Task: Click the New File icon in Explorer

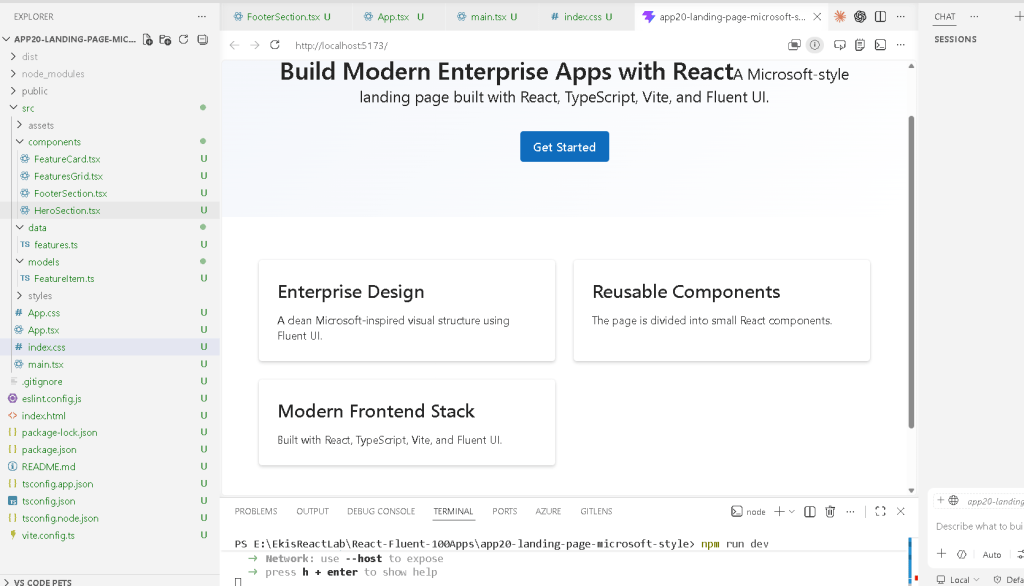Action: tap(148, 40)
